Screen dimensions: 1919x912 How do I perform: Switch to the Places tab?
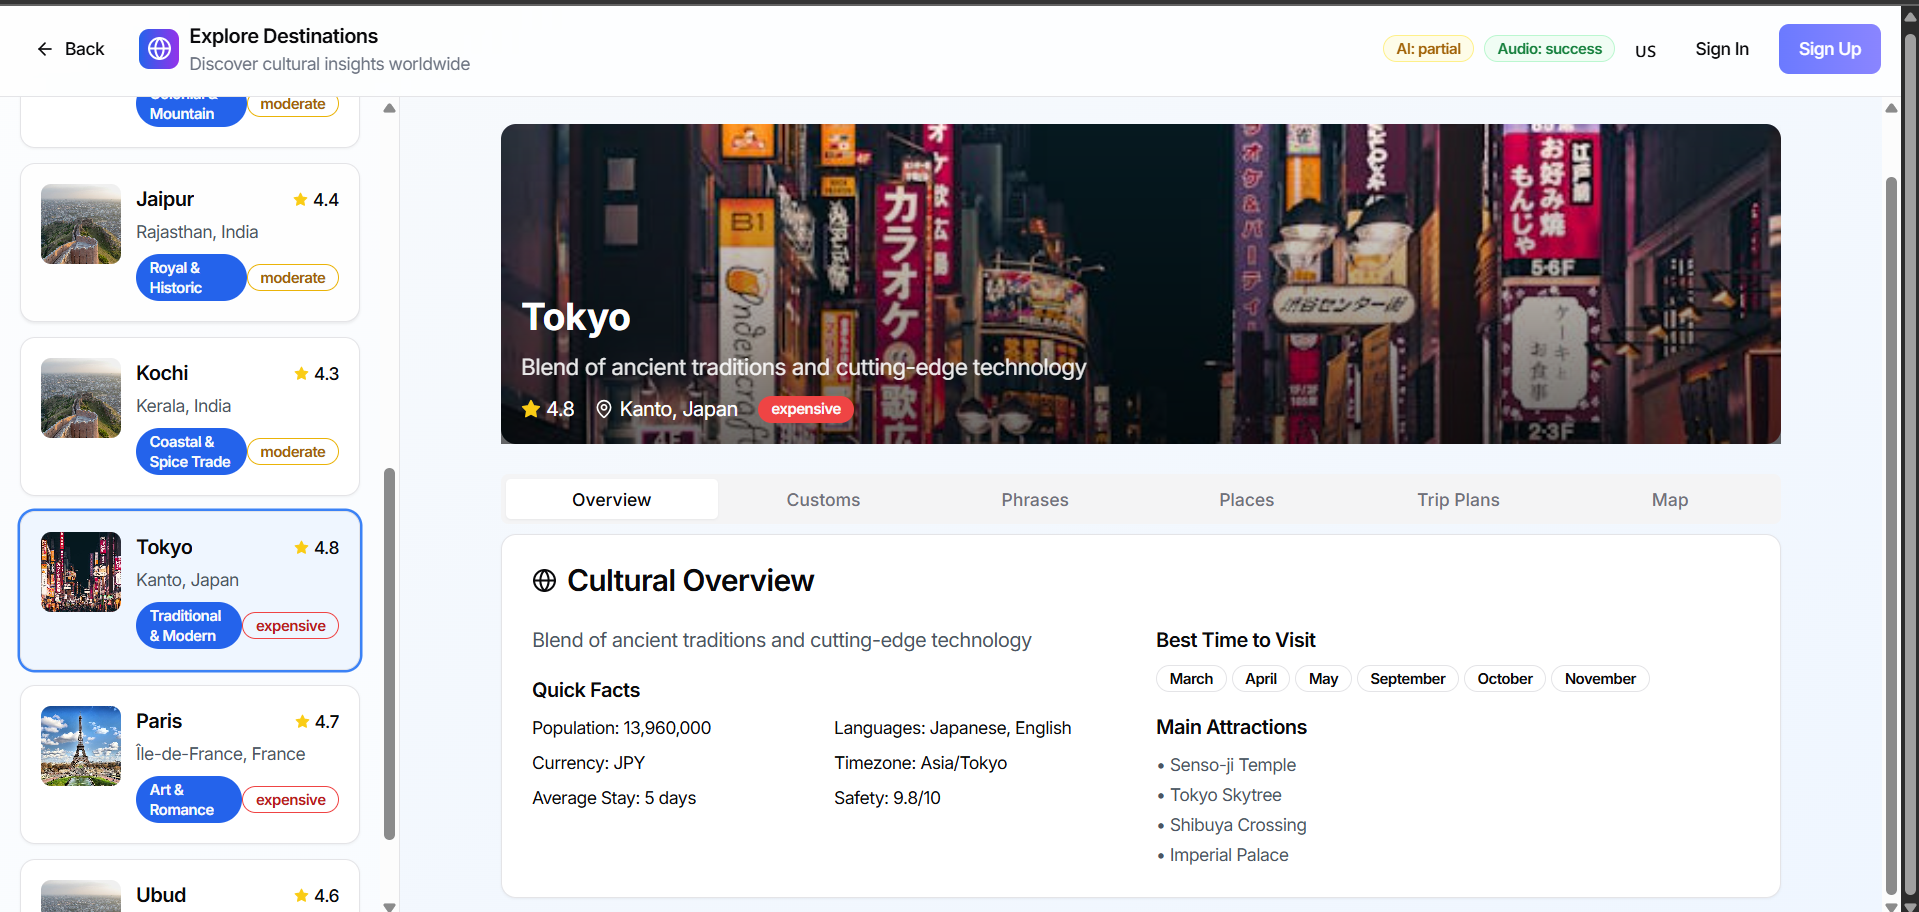click(1246, 499)
